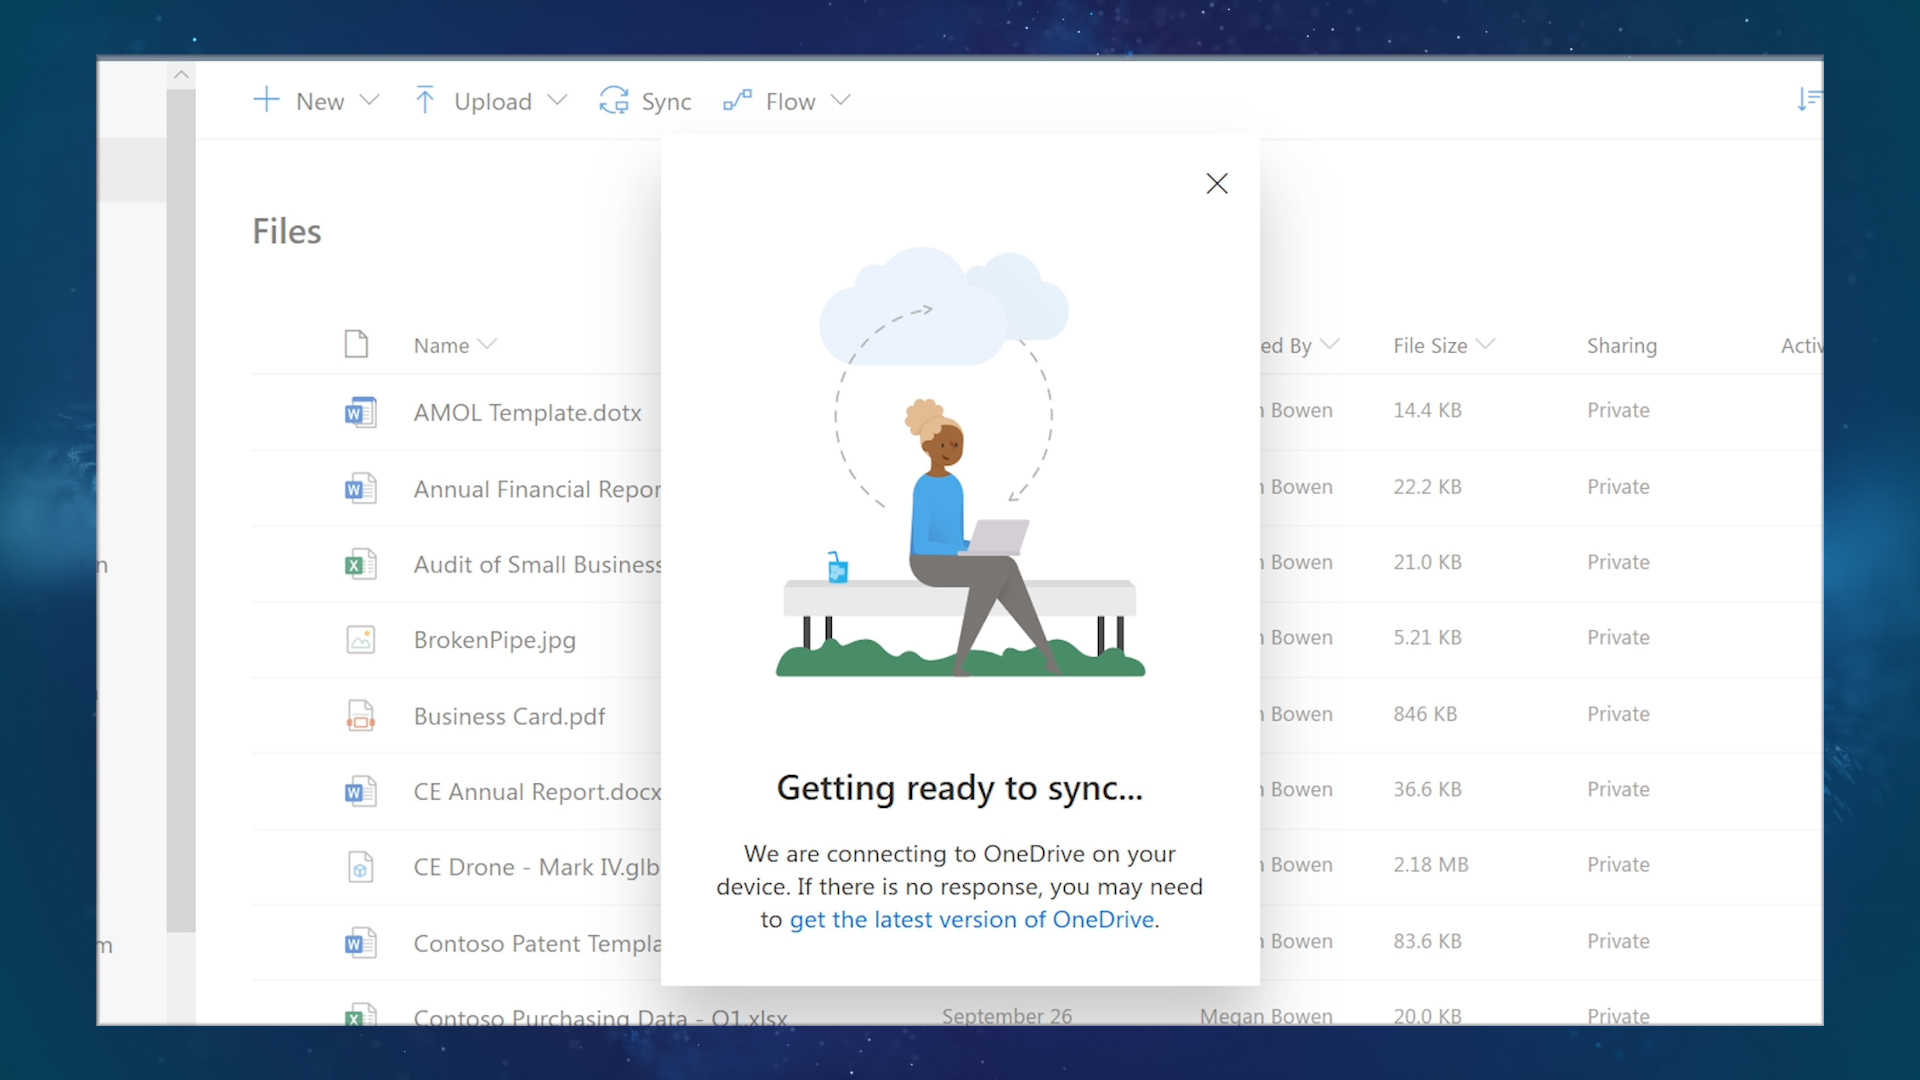Open CE Annual Report.docx file
Screen dimensions: 1920x1080
tap(537, 791)
